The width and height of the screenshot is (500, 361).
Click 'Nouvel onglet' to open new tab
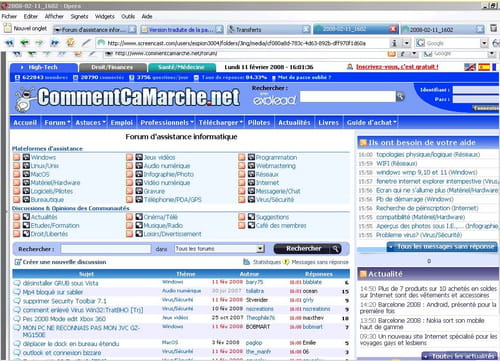point(25,29)
